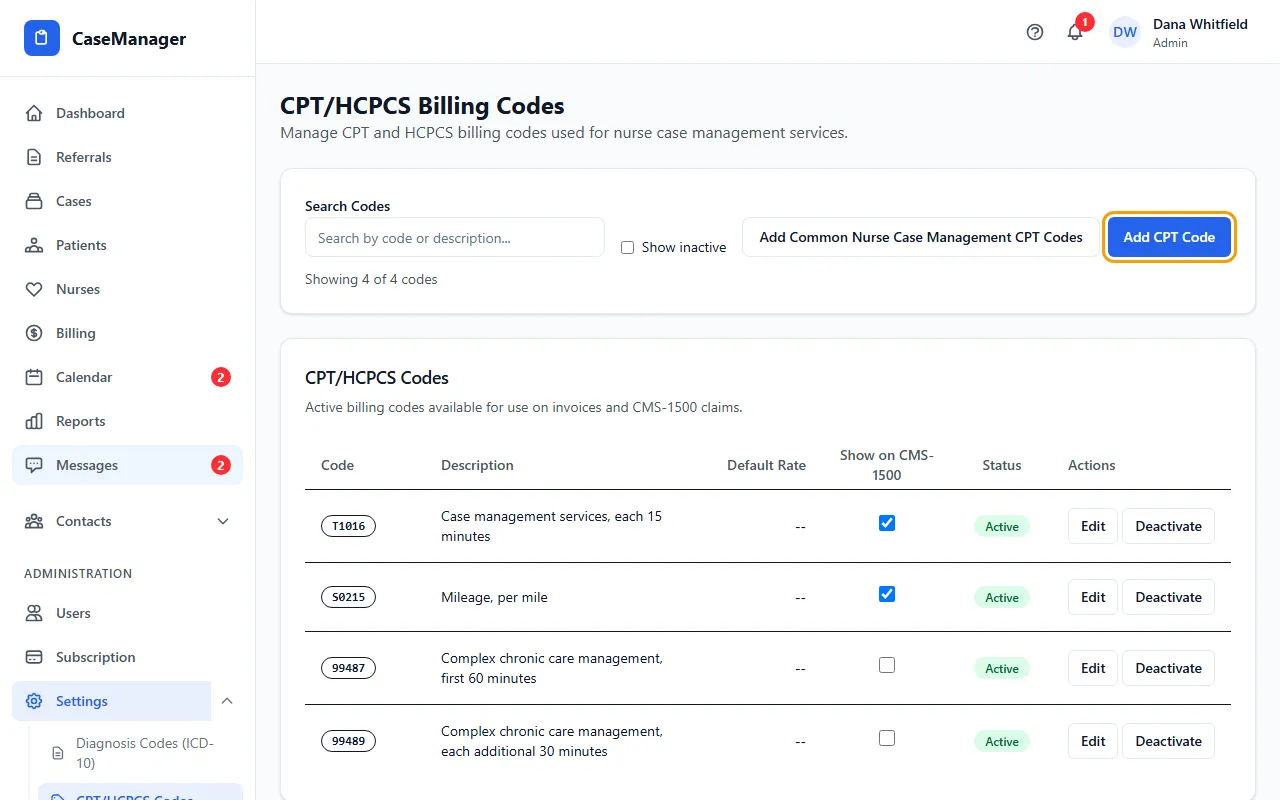Uncheck Show on CMS-1500 for T1016
This screenshot has height=800, width=1280.
(887, 523)
